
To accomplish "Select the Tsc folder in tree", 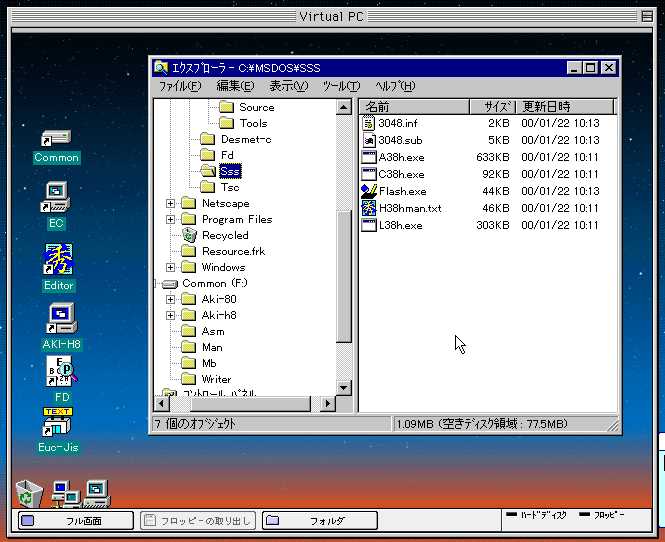I will [220, 187].
